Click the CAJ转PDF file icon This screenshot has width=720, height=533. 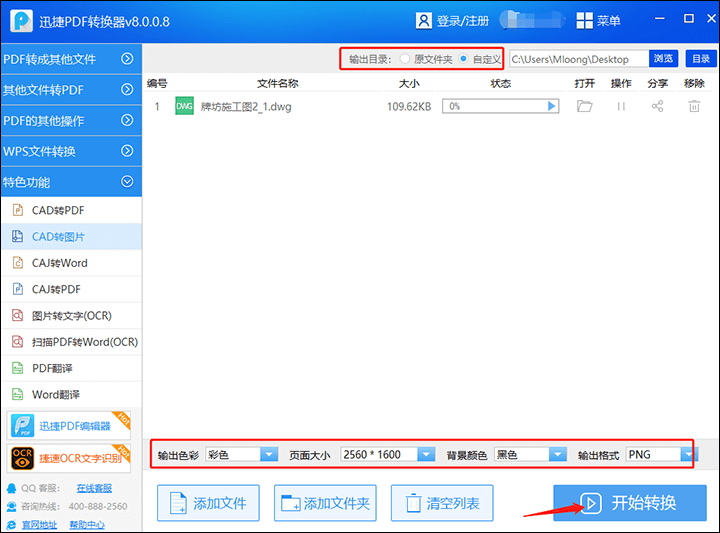click(17, 289)
